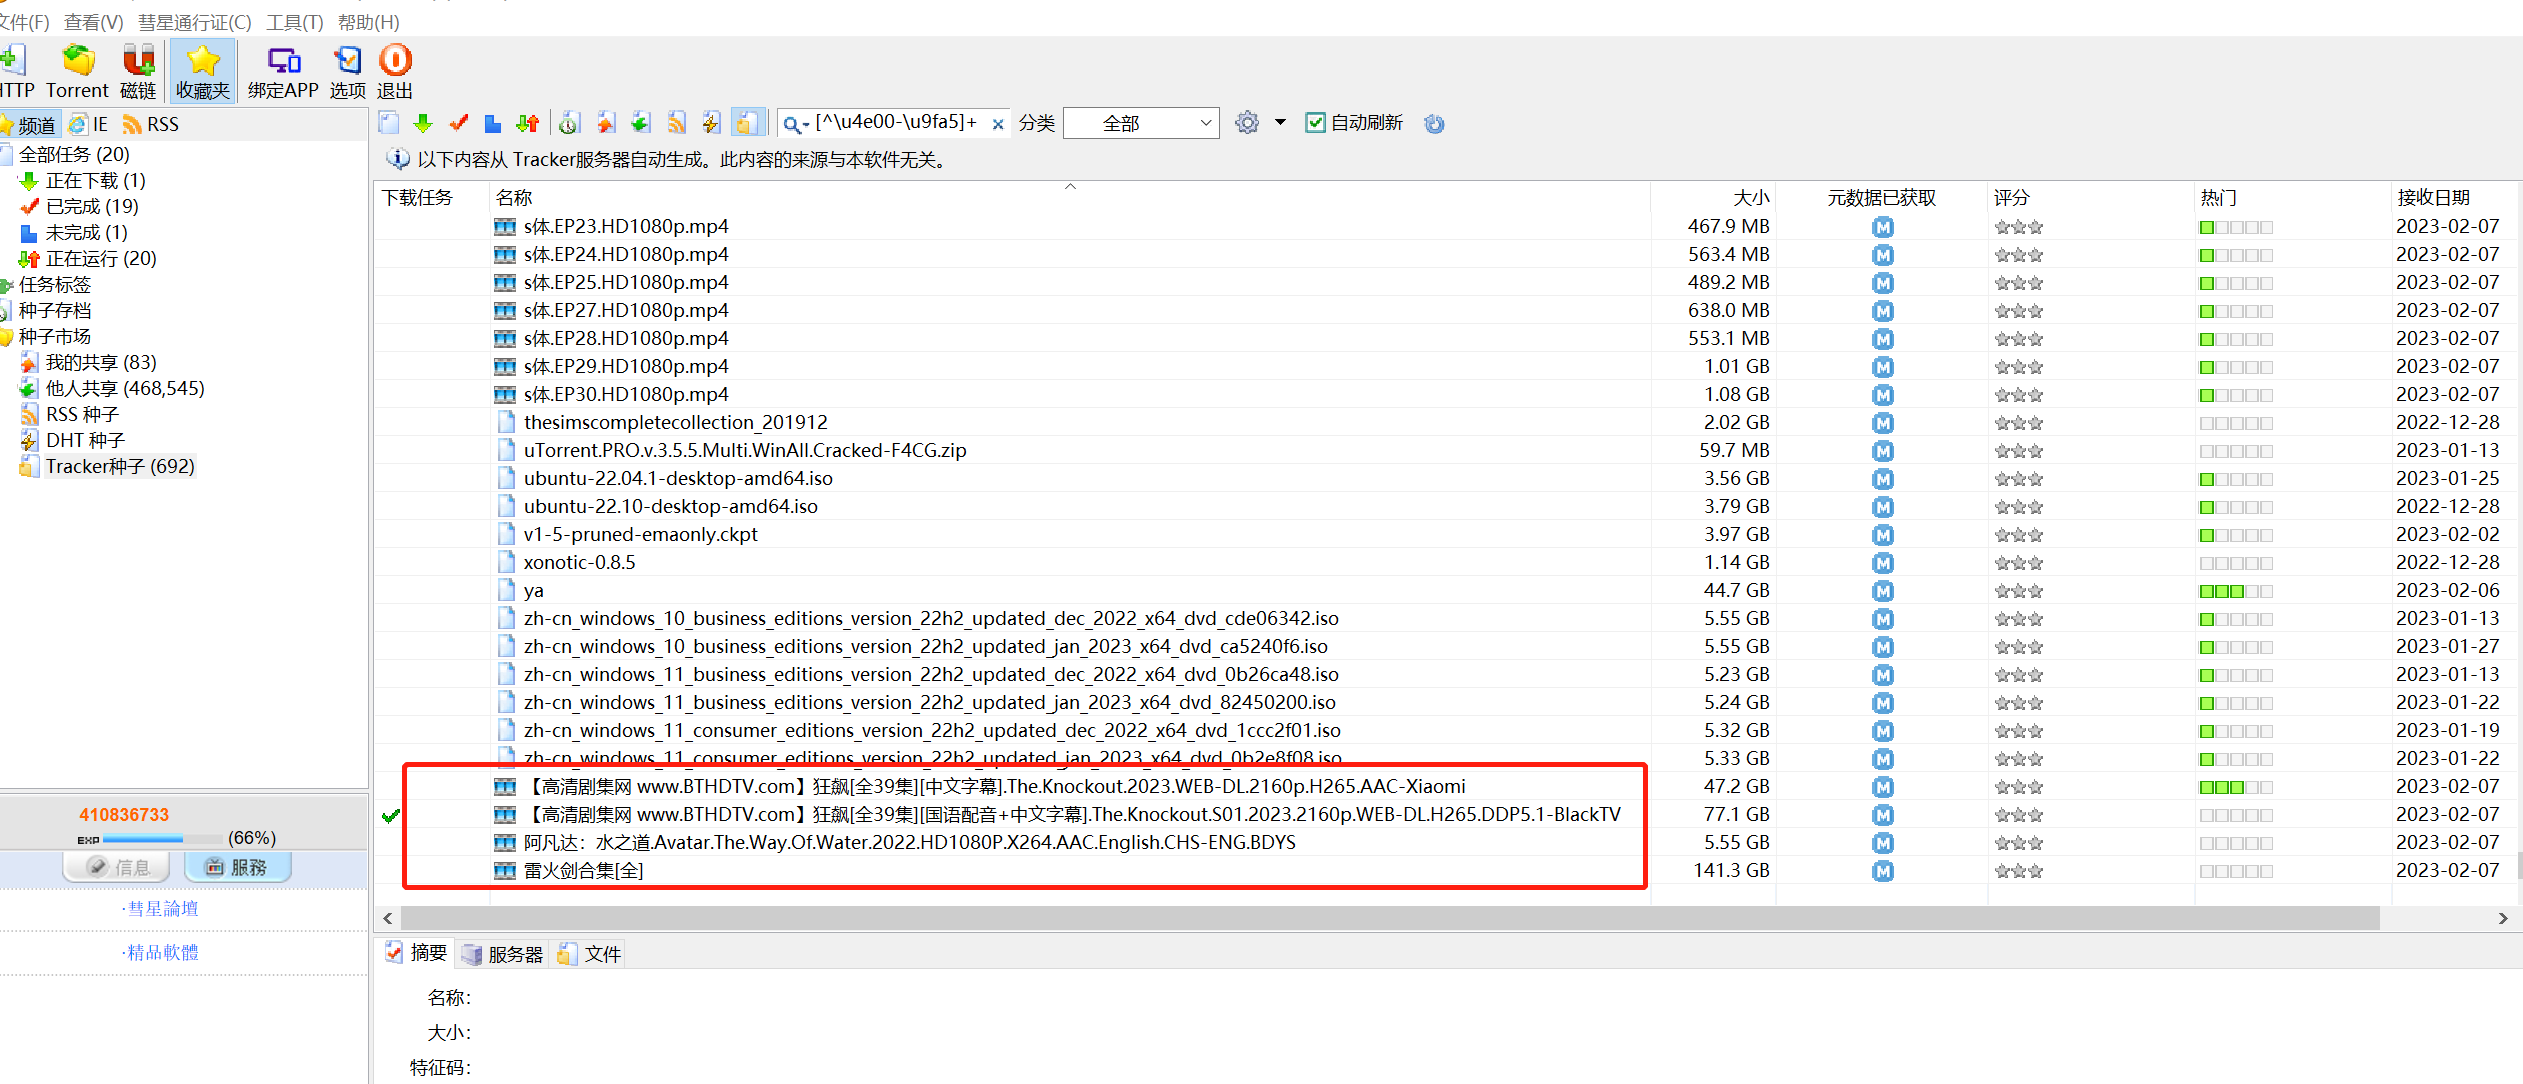Viewport: 2523px width, 1084px height.
Task: Click the all-tasks blank page filter icon
Action: point(390,123)
